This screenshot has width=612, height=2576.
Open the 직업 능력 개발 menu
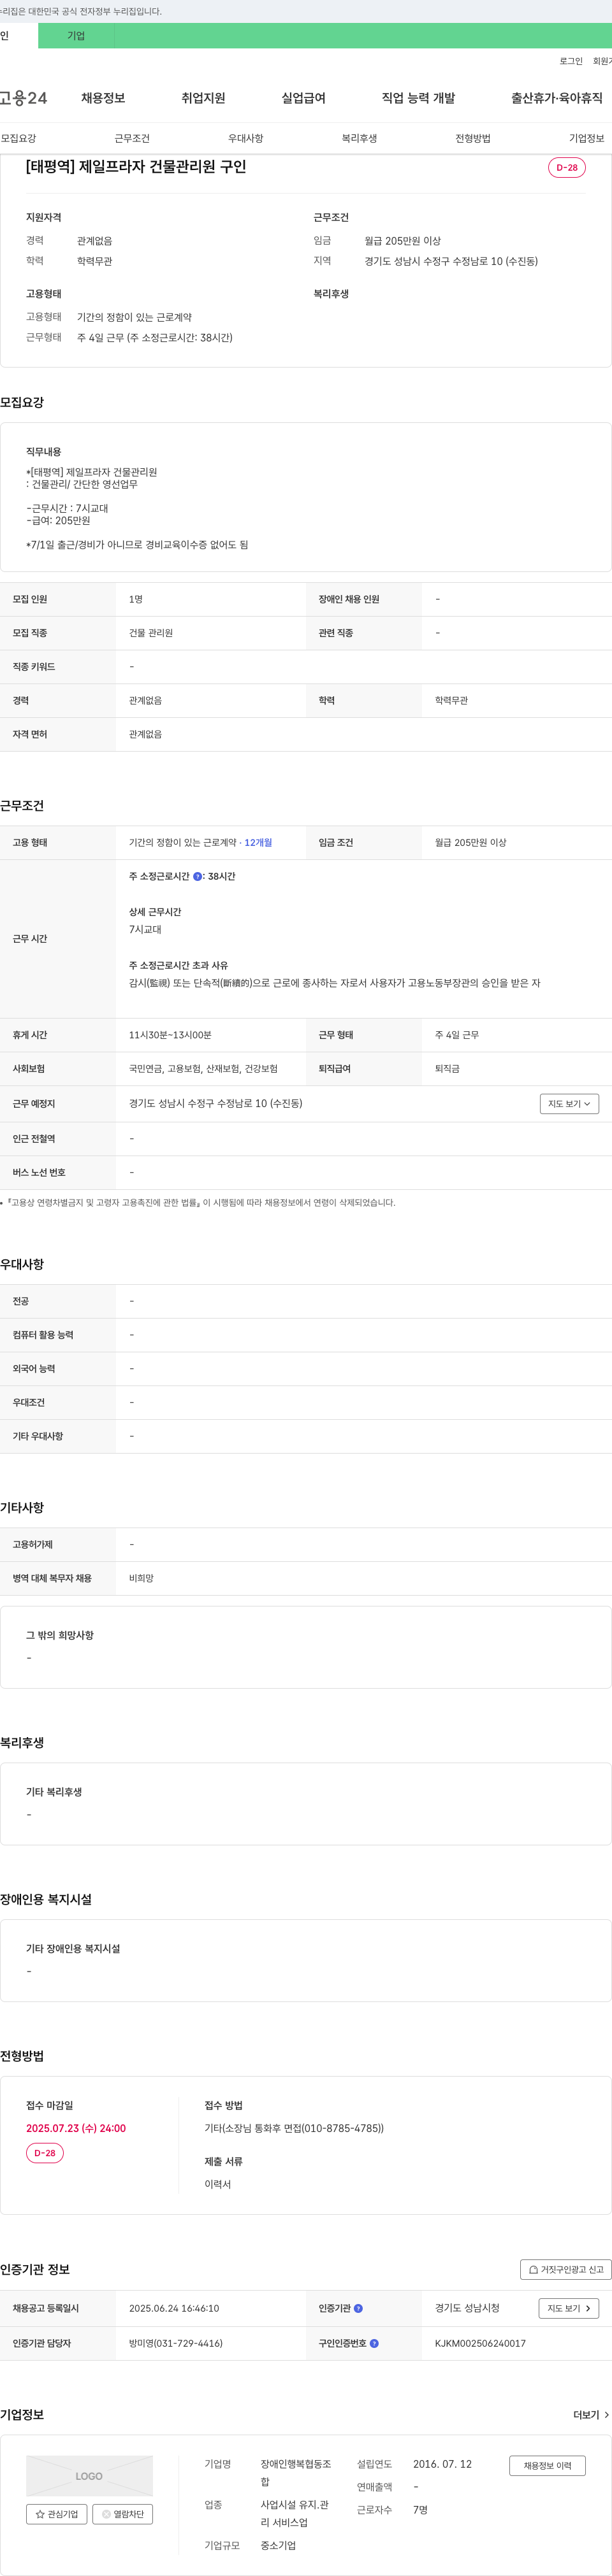coord(418,98)
